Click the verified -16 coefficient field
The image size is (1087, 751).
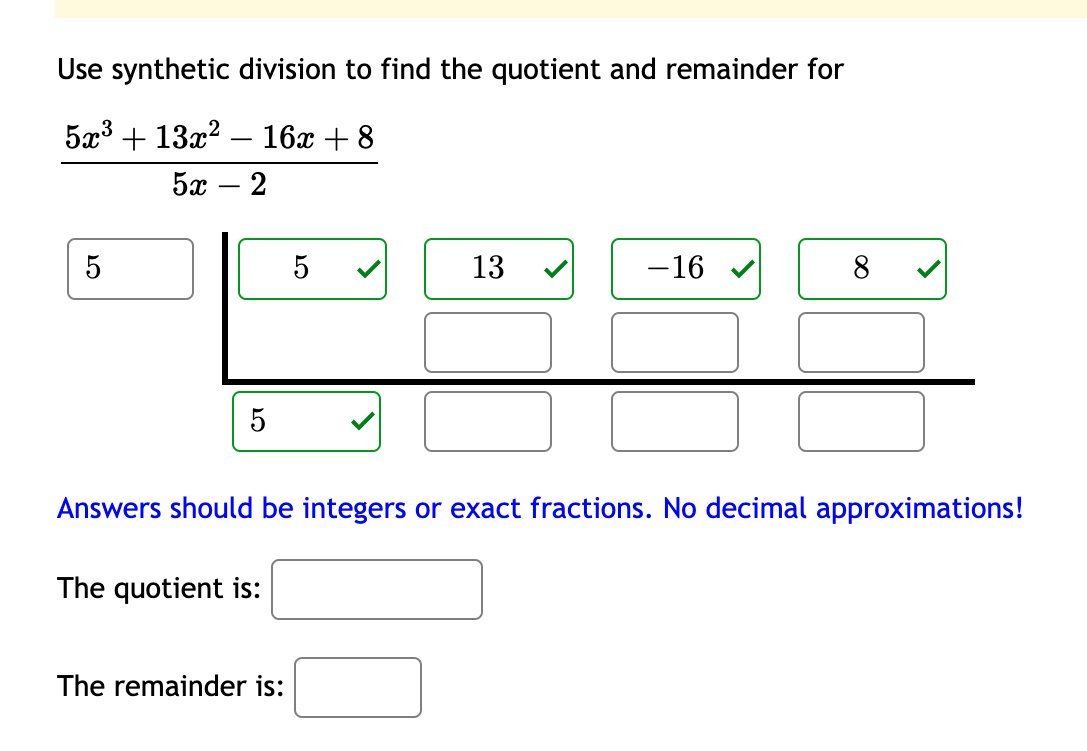(x=685, y=268)
